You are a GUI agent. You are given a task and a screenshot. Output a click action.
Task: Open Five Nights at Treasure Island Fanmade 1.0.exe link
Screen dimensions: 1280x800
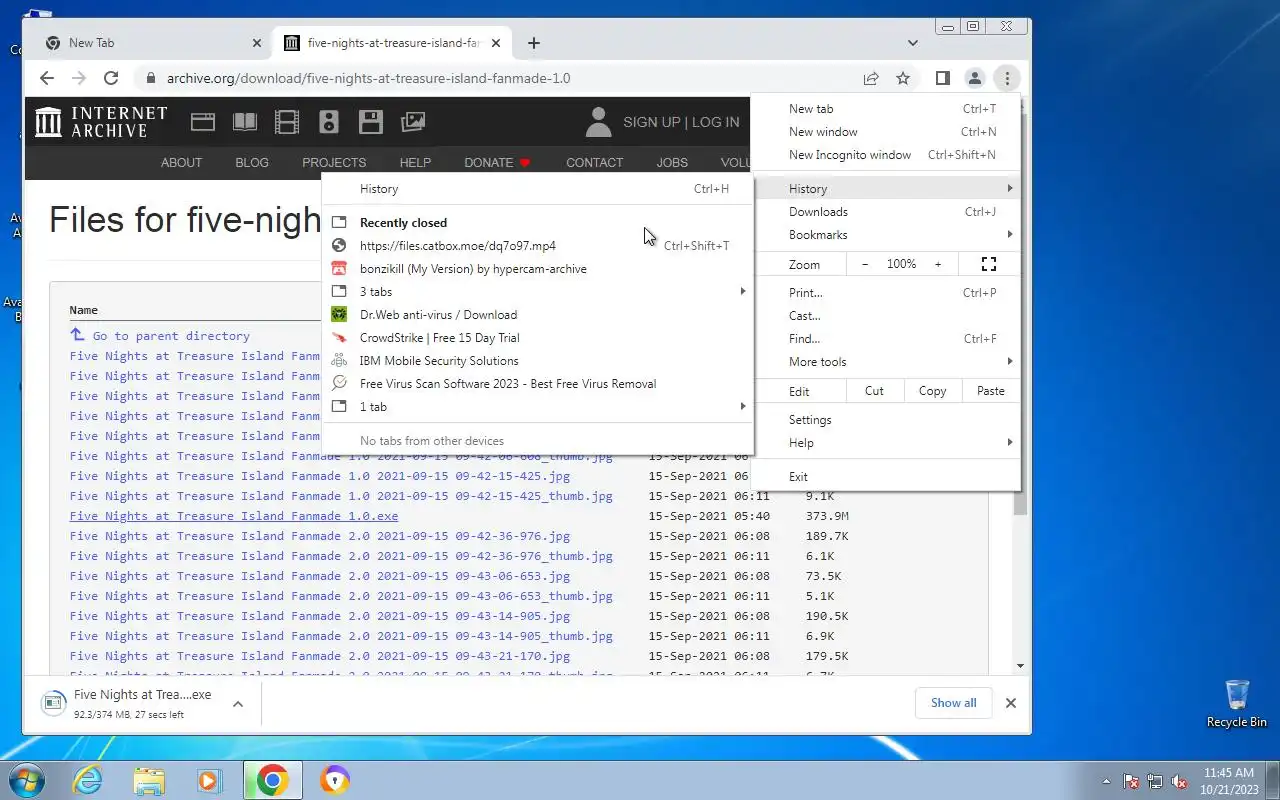click(x=234, y=516)
